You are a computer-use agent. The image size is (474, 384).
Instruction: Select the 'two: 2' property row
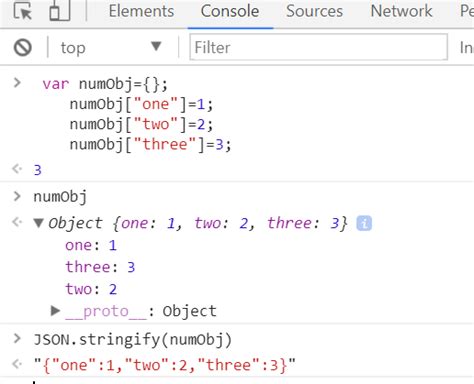tap(91, 289)
